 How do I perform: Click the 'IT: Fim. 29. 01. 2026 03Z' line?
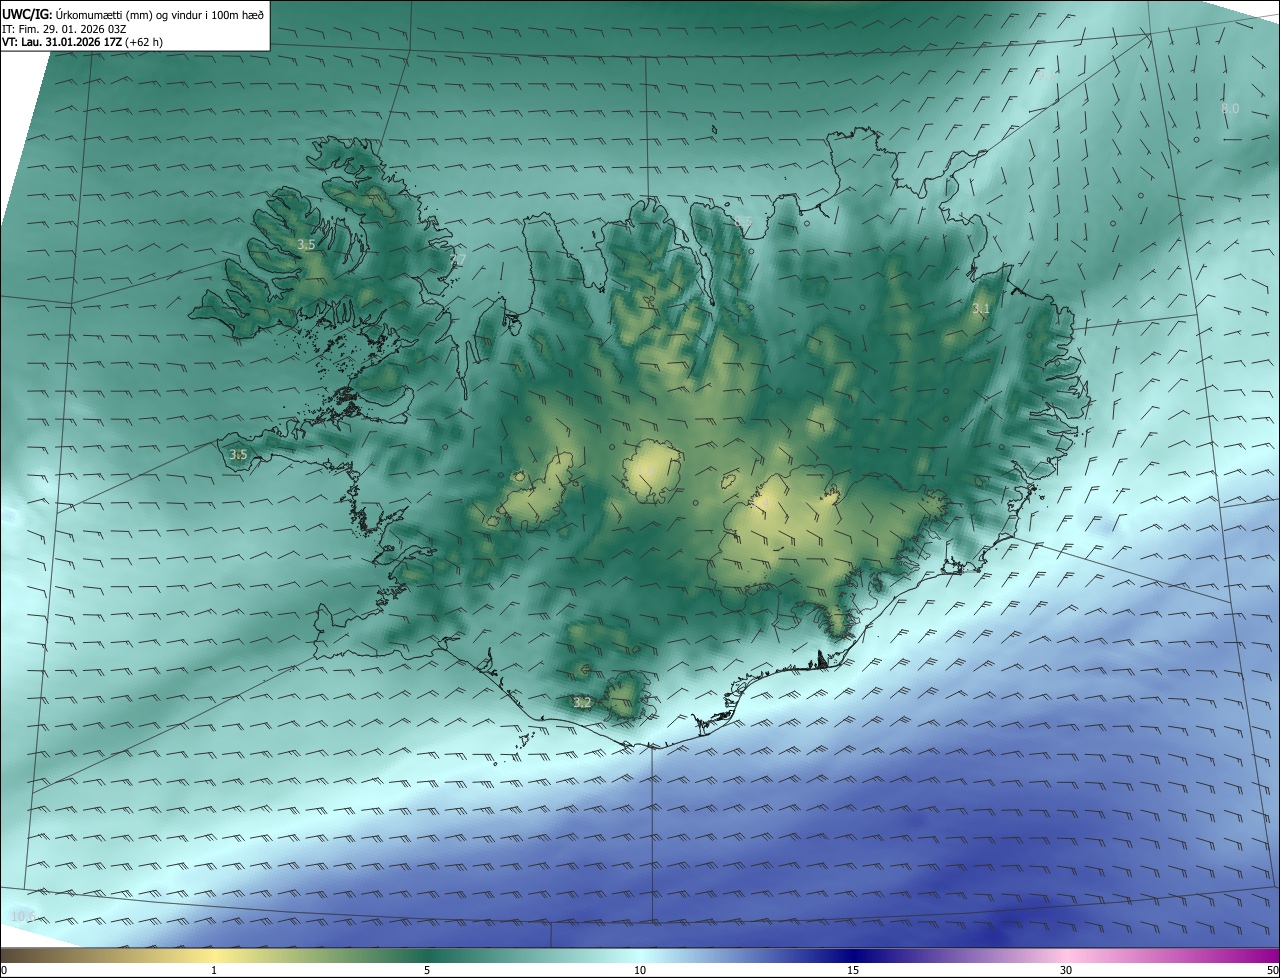point(63,28)
